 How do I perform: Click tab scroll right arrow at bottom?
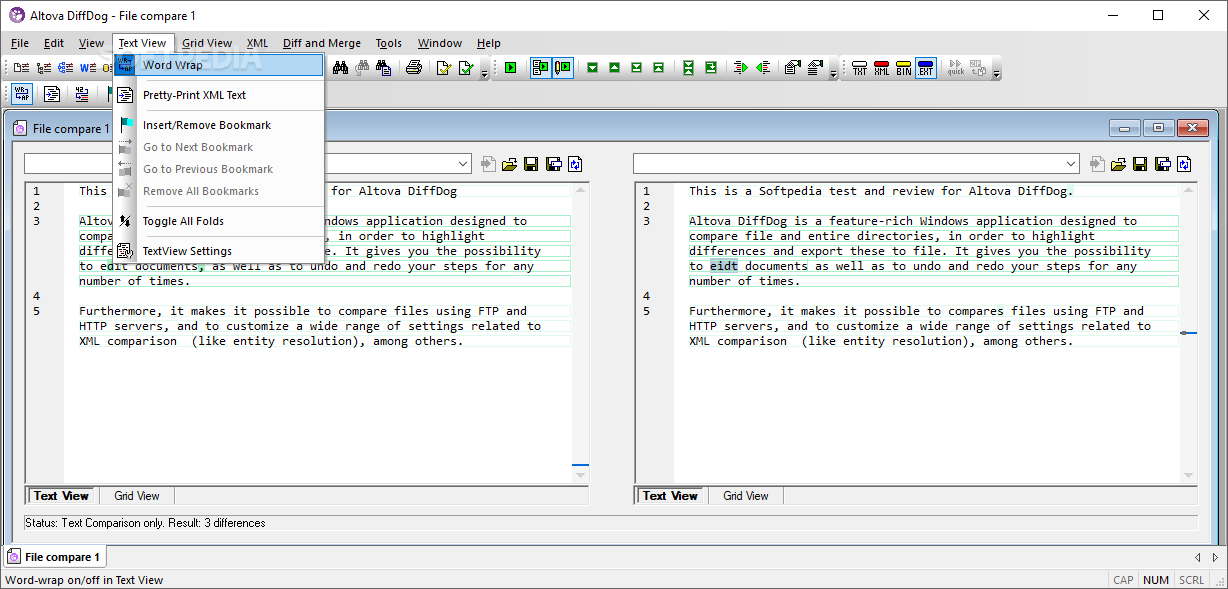tap(1215, 557)
